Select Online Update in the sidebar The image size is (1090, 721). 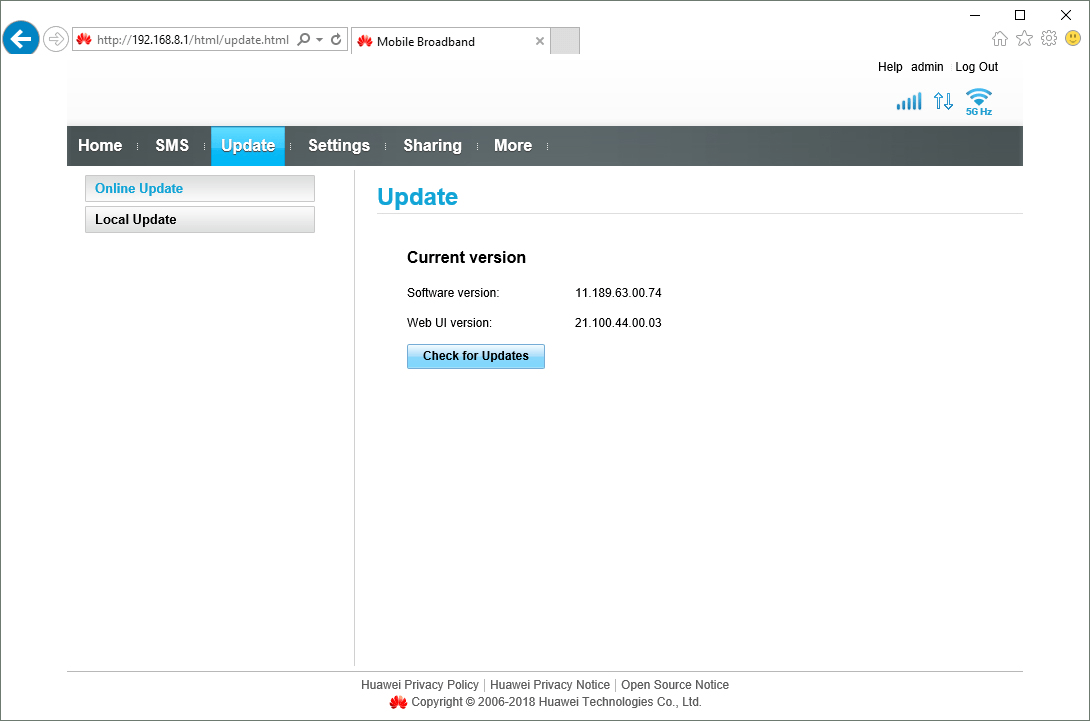[x=138, y=188]
